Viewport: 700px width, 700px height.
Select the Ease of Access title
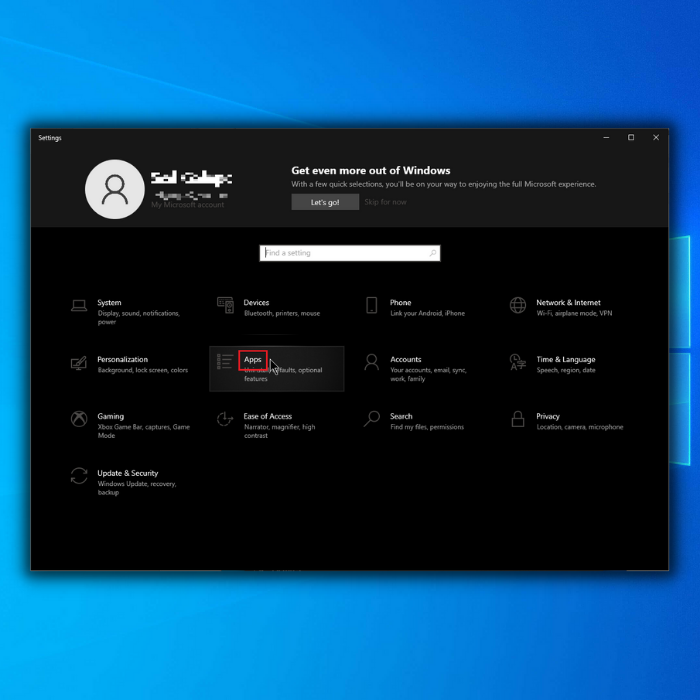click(267, 416)
